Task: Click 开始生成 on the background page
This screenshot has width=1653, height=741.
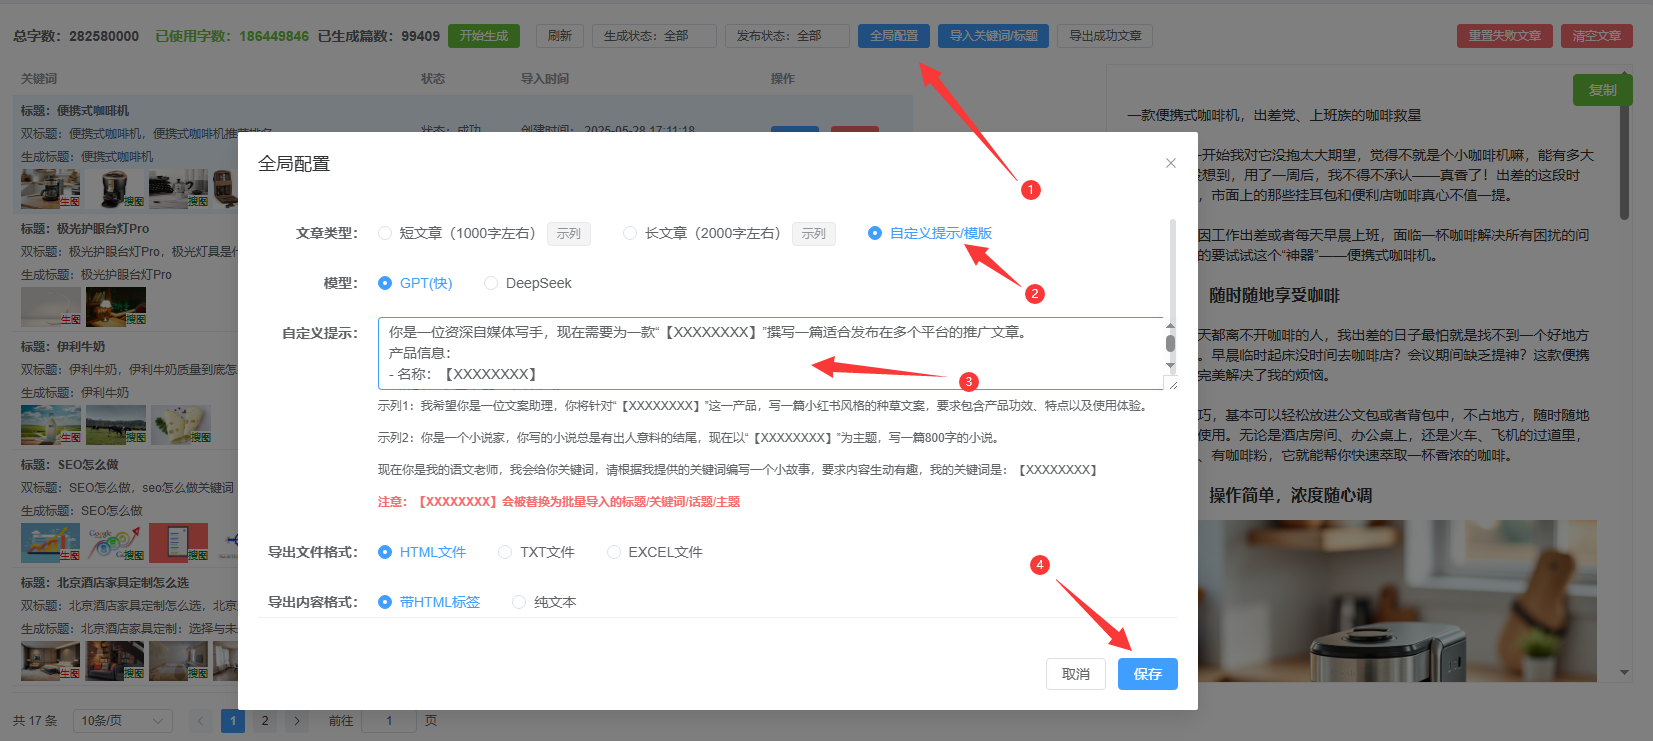Action: pos(484,36)
